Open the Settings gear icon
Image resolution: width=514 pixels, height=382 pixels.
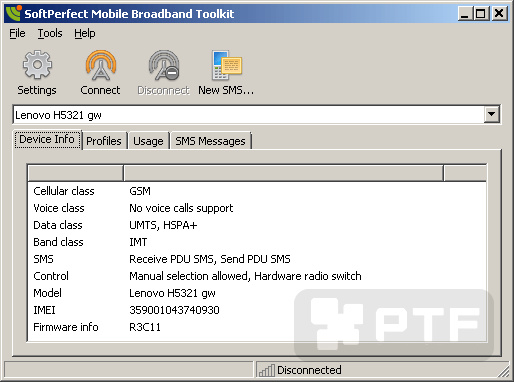(x=37, y=65)
